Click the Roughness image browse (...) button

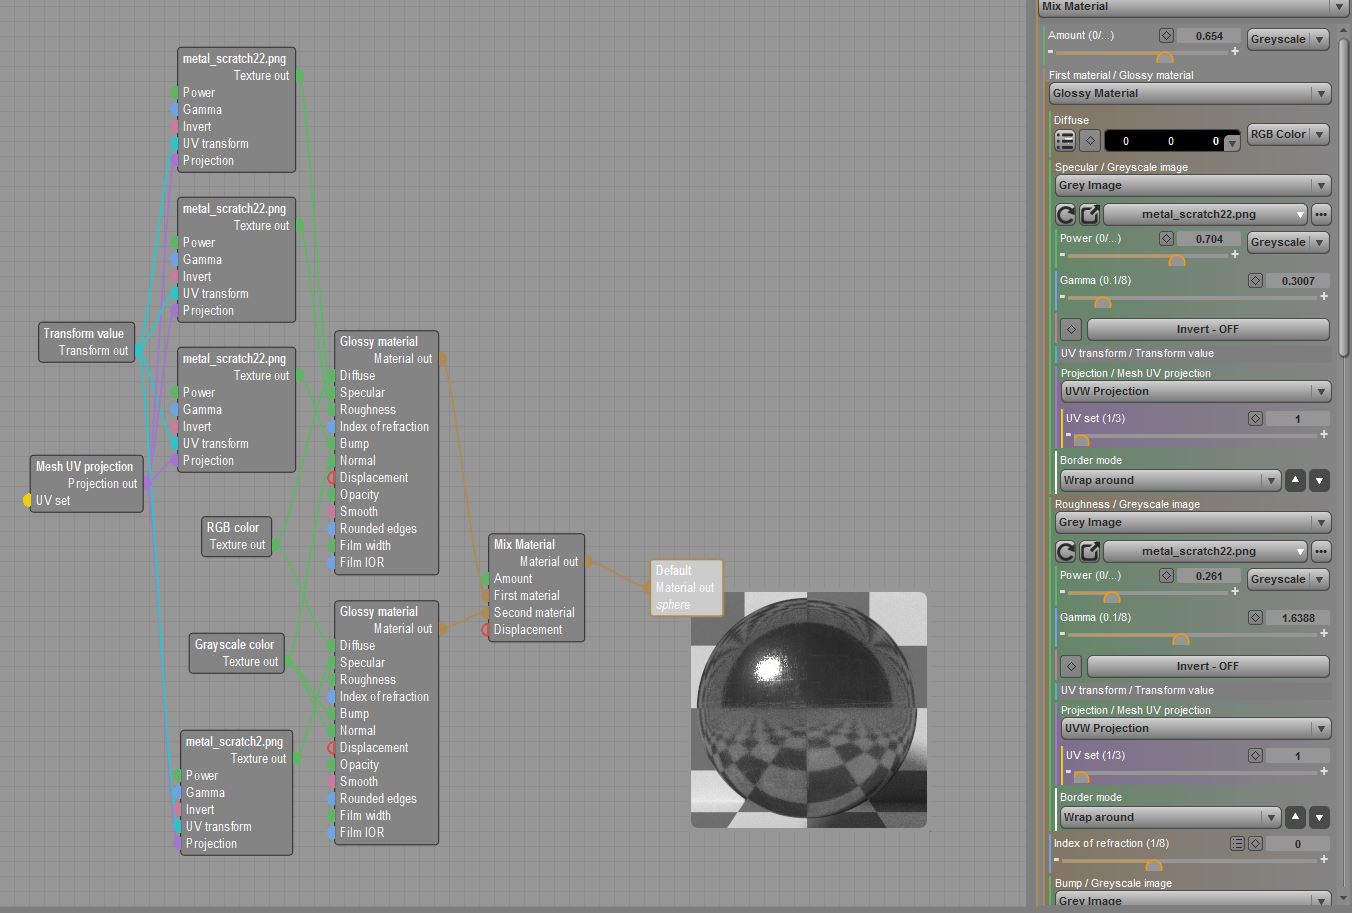pos(1321,551)
